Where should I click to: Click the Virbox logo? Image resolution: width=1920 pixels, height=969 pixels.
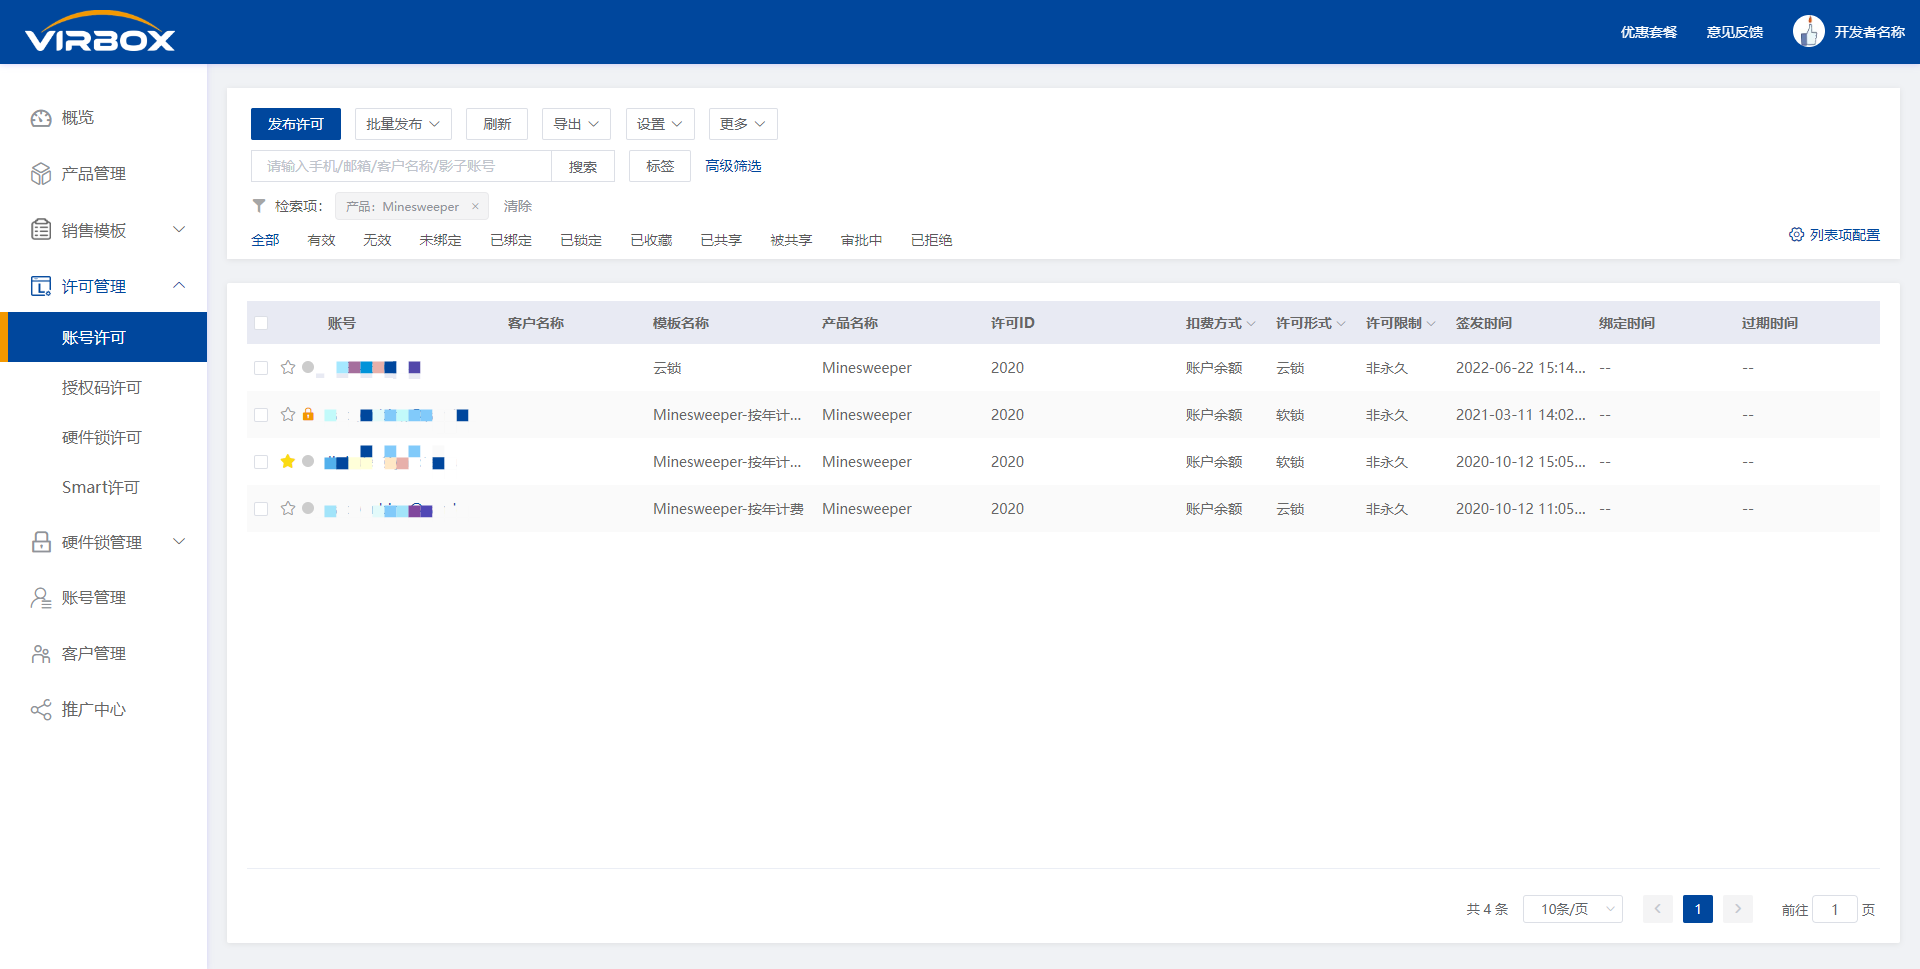[x=100, y=31]
